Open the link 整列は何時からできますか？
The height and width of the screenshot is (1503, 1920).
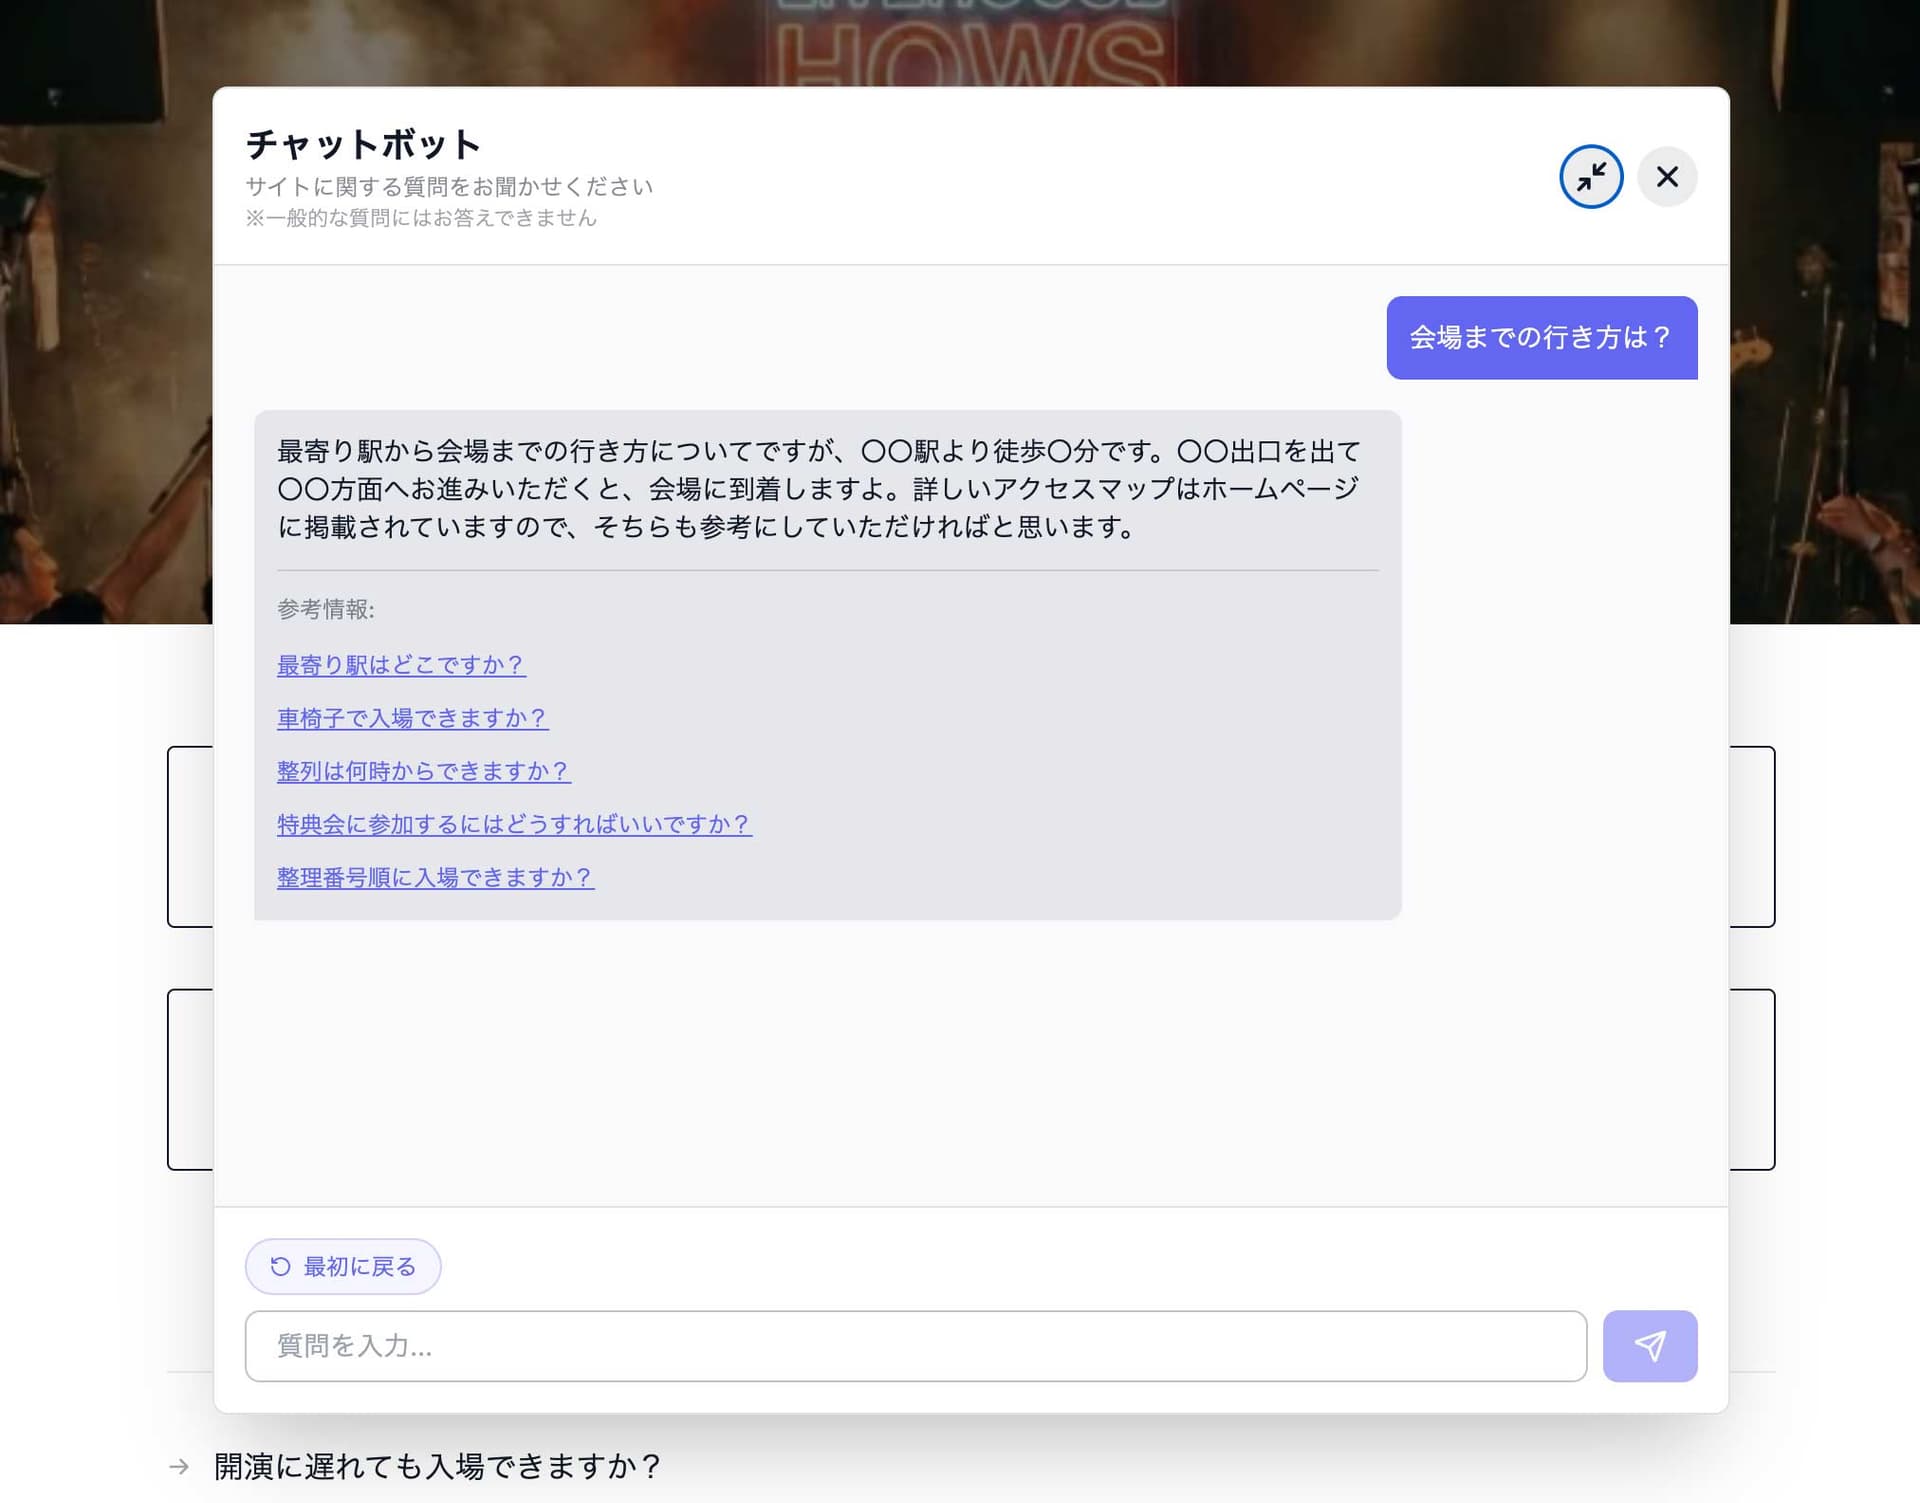[421, 771]
